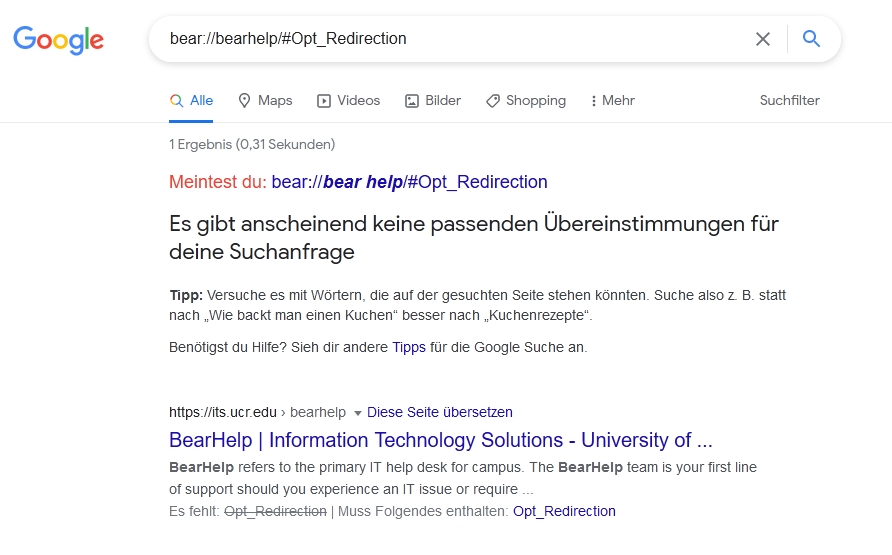Open the BearHelp Information Technology Solutions result
Screen dimensions: 892x555
click(x=440, y=440)
